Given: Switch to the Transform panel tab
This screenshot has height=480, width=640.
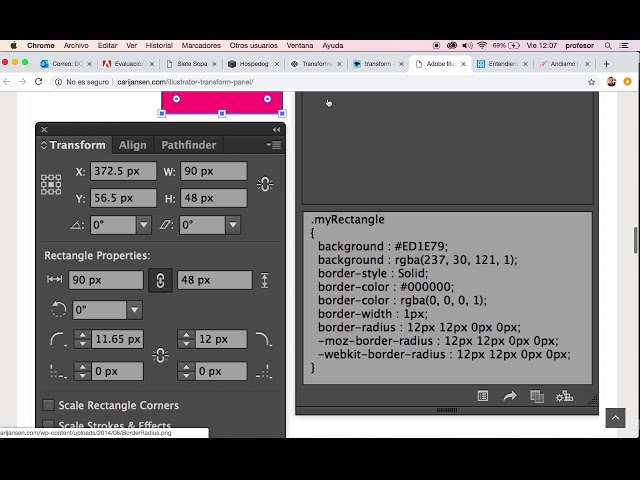Looking at the screenshot, I should click(74, 145).
